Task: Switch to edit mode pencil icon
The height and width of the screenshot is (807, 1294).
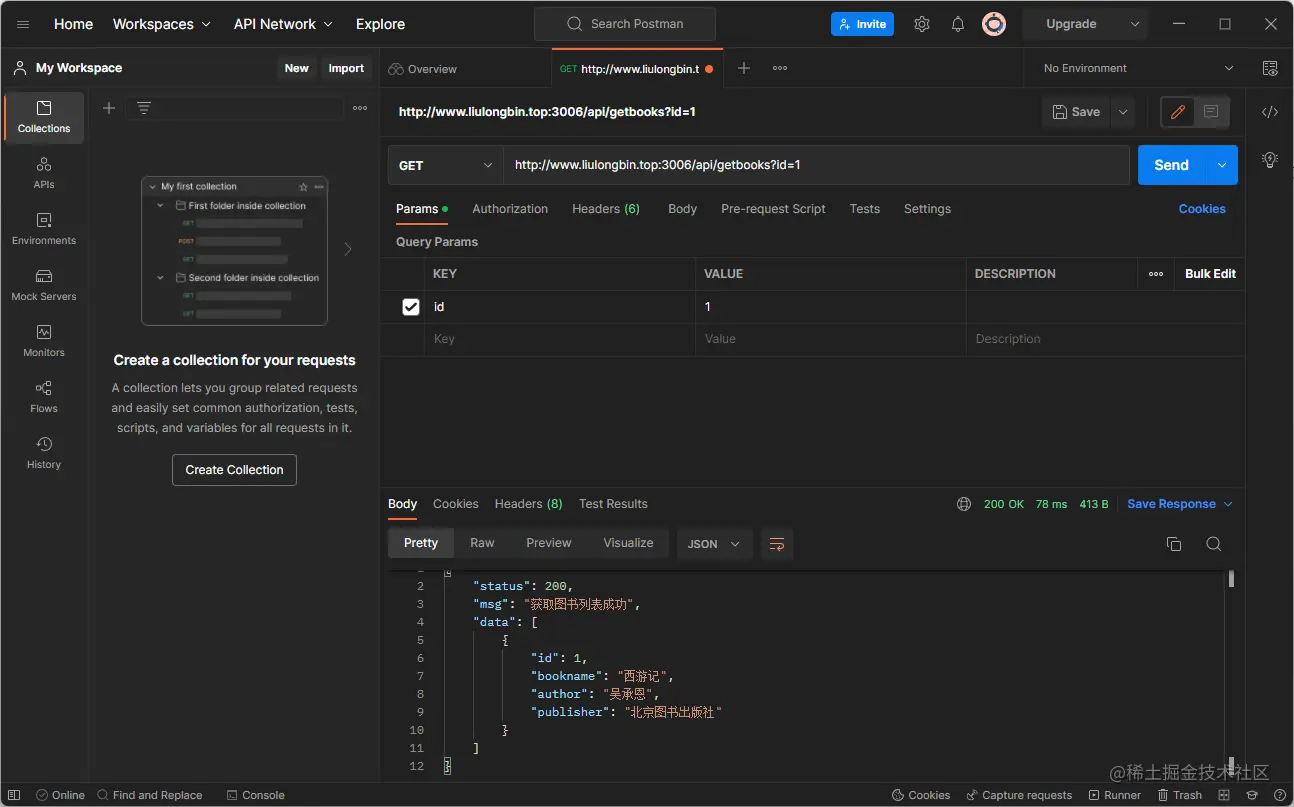Action: tap(1178, 112)
